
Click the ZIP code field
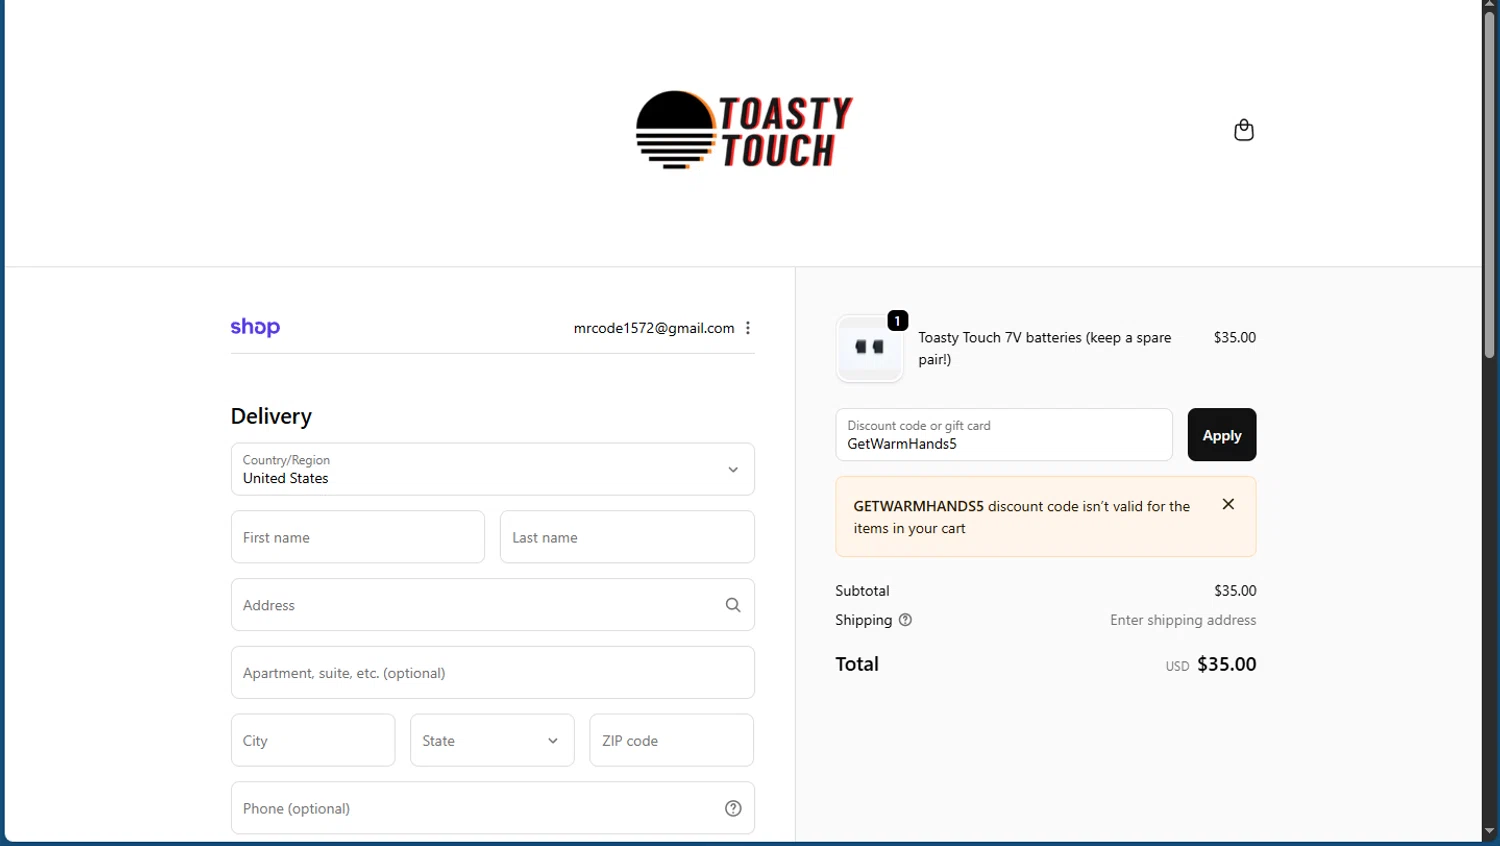click(672, 740)
